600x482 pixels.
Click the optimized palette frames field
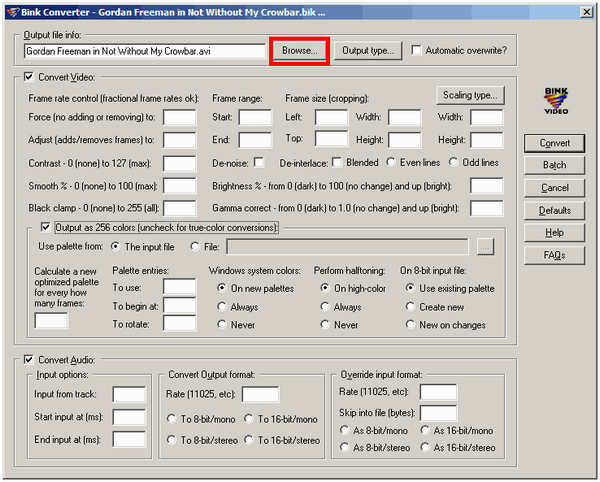click(x=51, y=321)
